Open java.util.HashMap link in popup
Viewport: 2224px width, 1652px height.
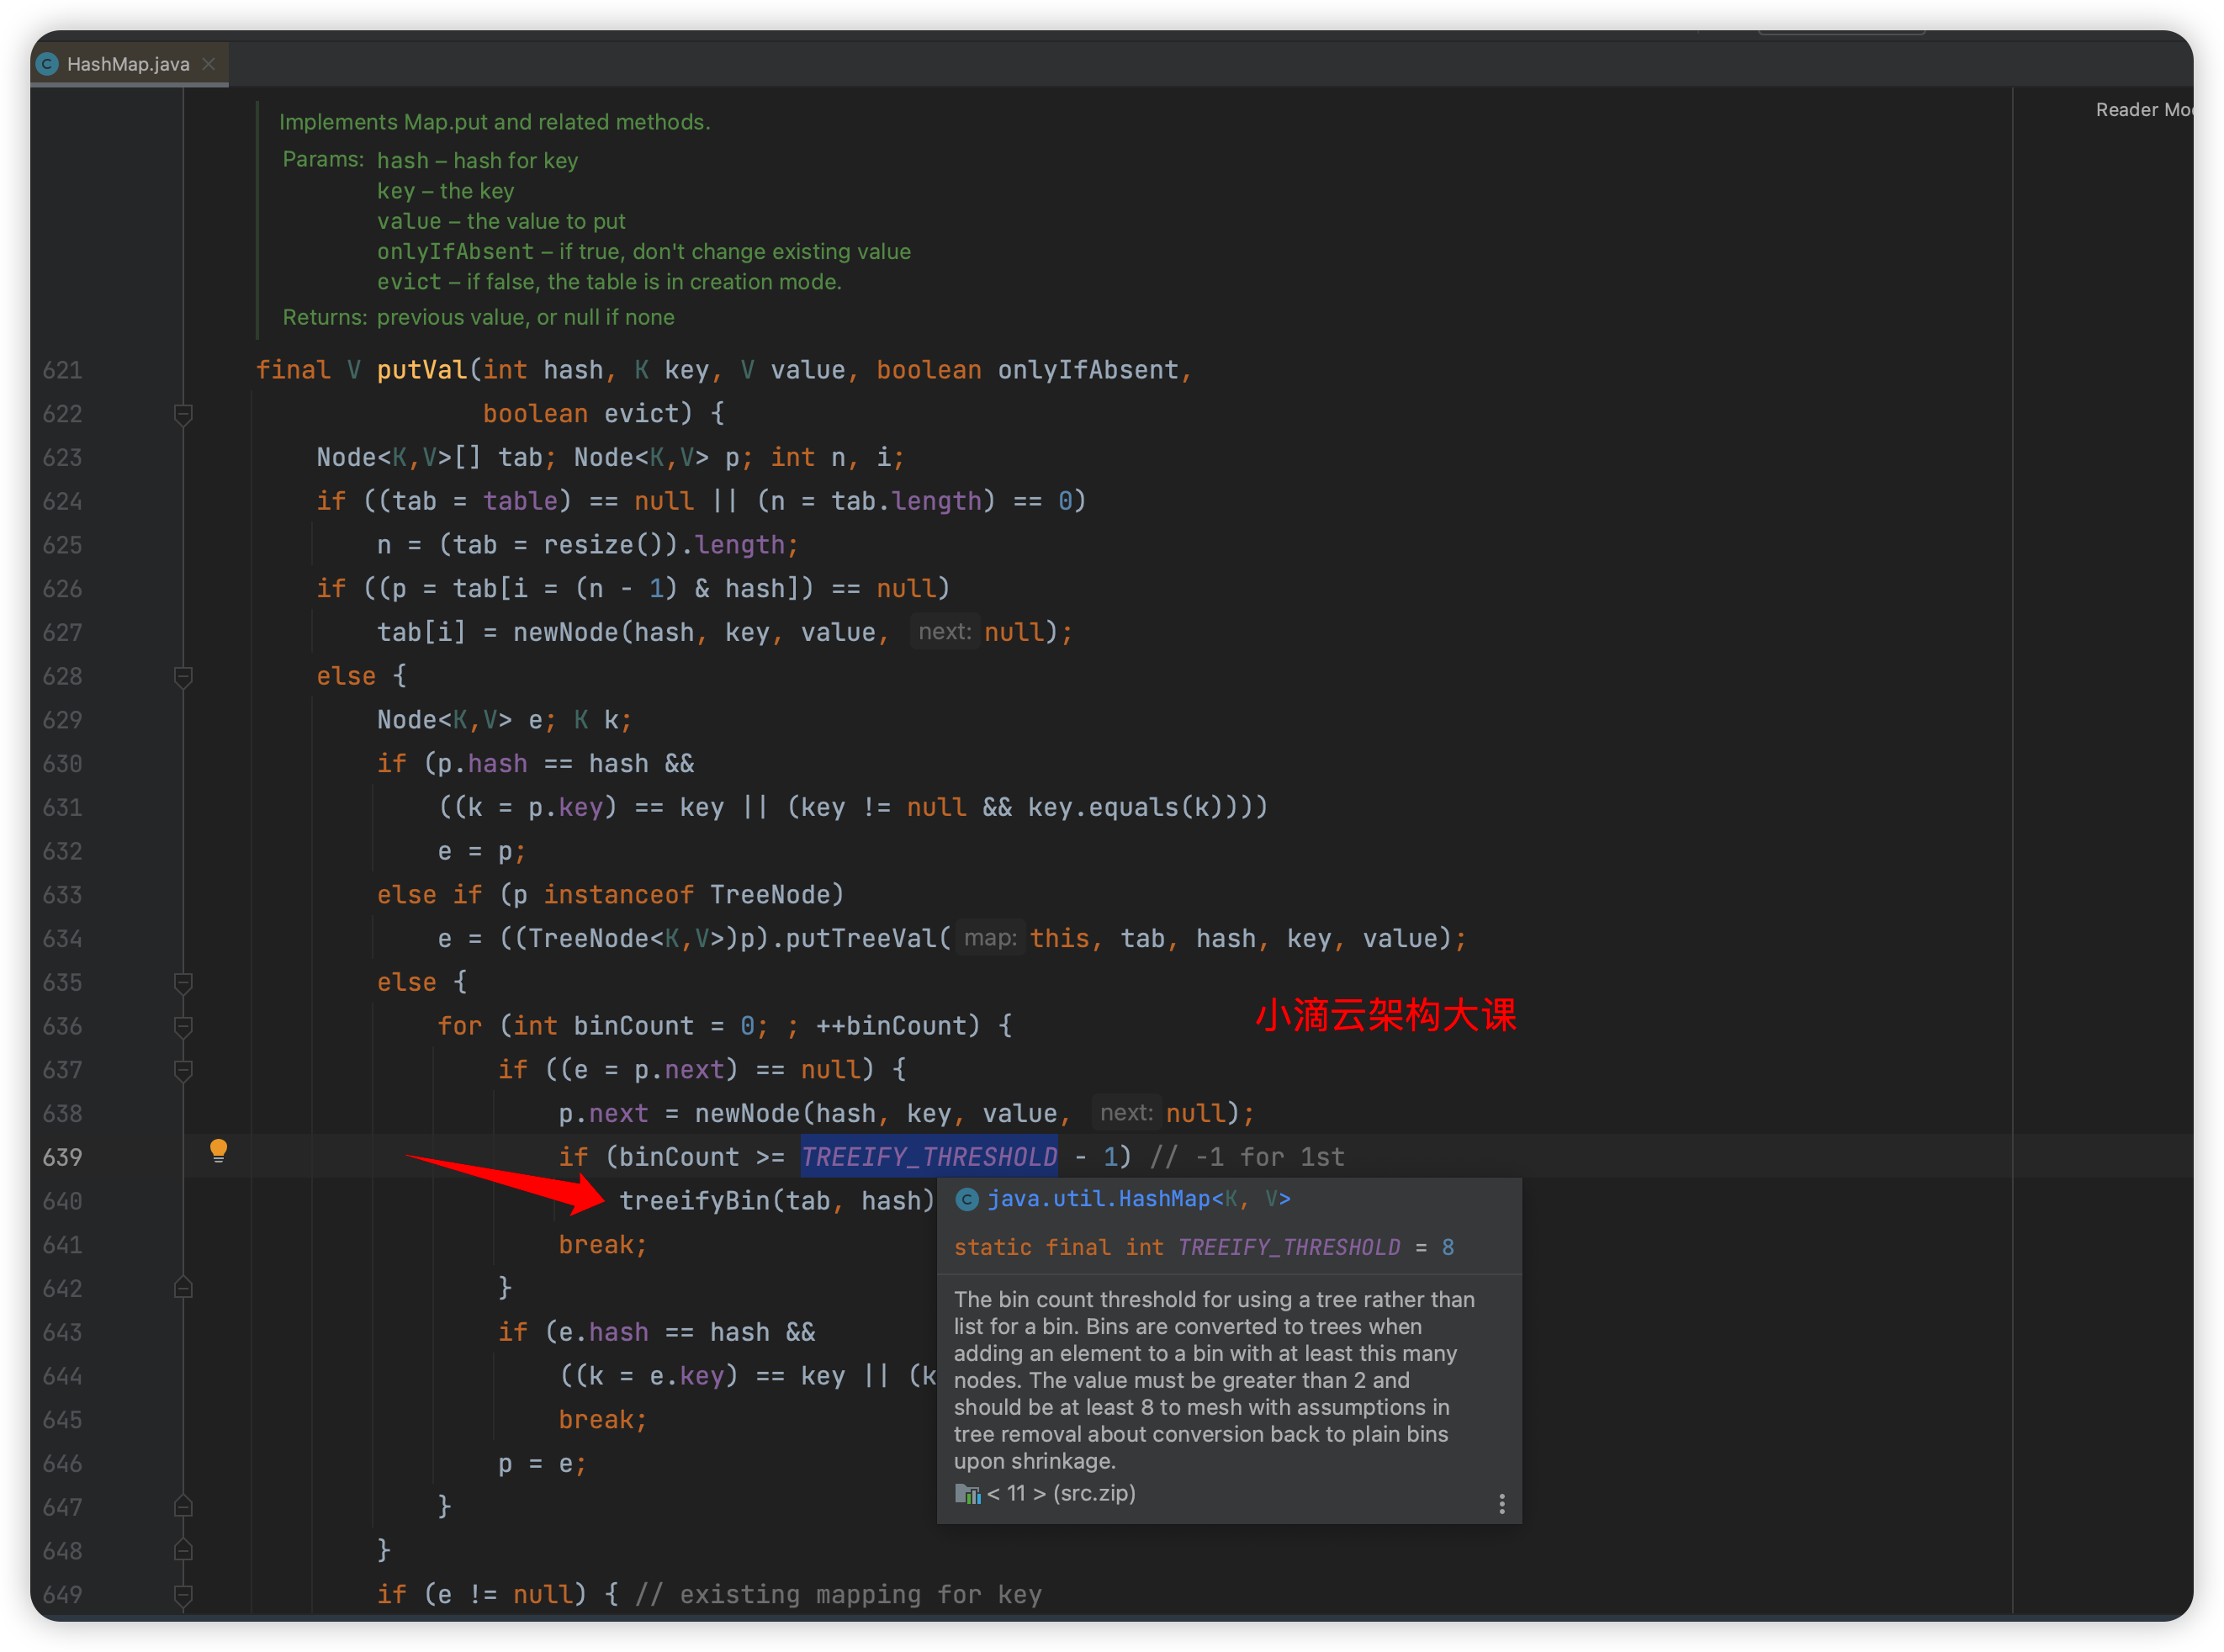[x=1098, y=1199]
